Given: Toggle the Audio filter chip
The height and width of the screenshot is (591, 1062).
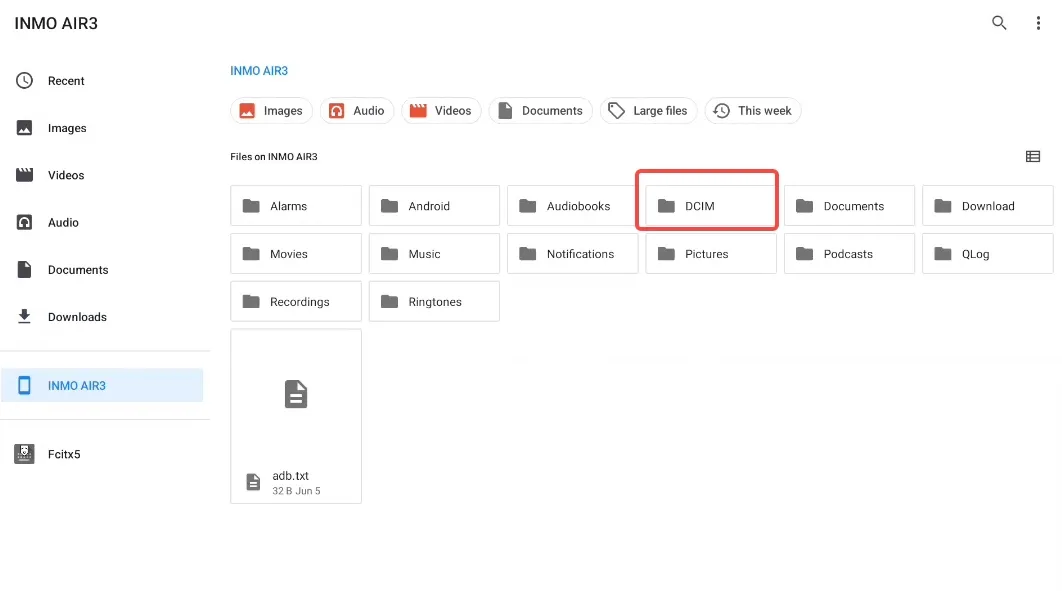Looking at the screenshot, I should point(357,111).
